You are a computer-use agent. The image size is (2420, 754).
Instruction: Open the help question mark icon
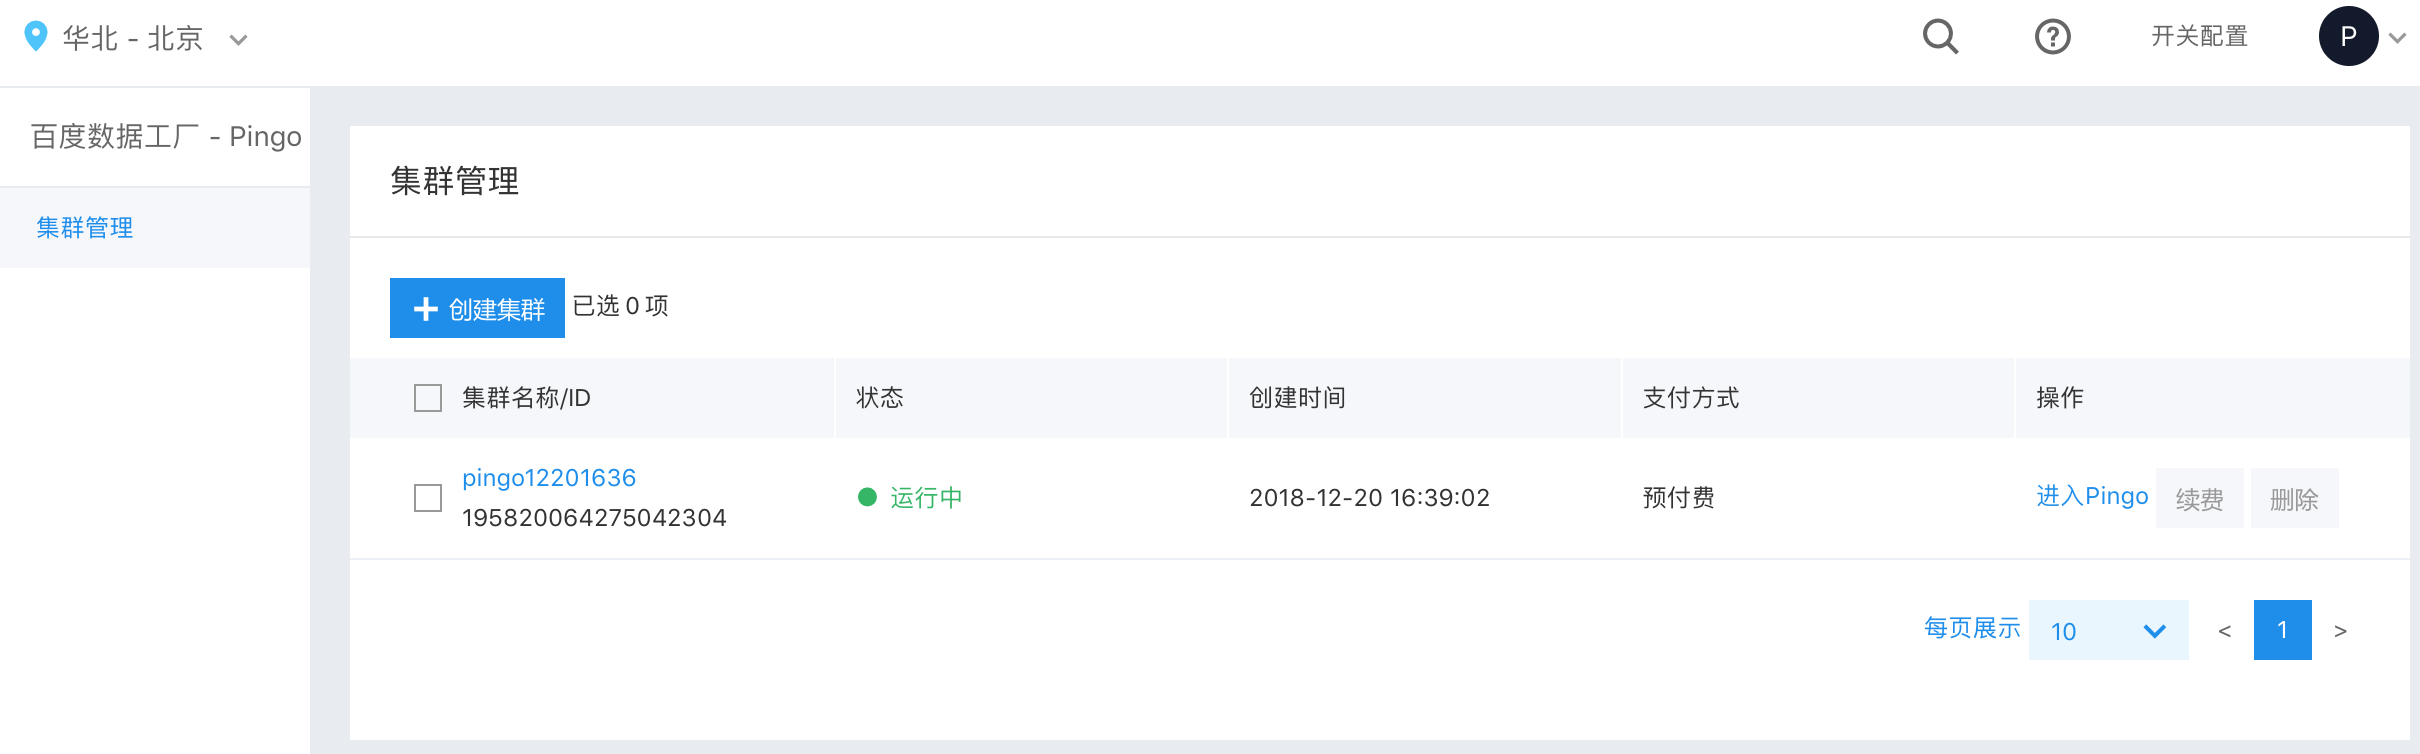[2053, 37]
